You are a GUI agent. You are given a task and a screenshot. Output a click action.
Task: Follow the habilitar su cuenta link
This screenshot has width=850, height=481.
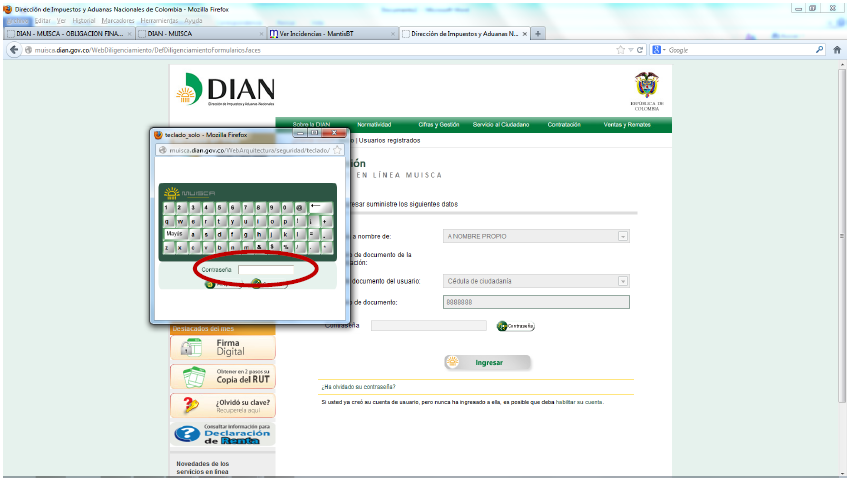[x=579, y=402]
